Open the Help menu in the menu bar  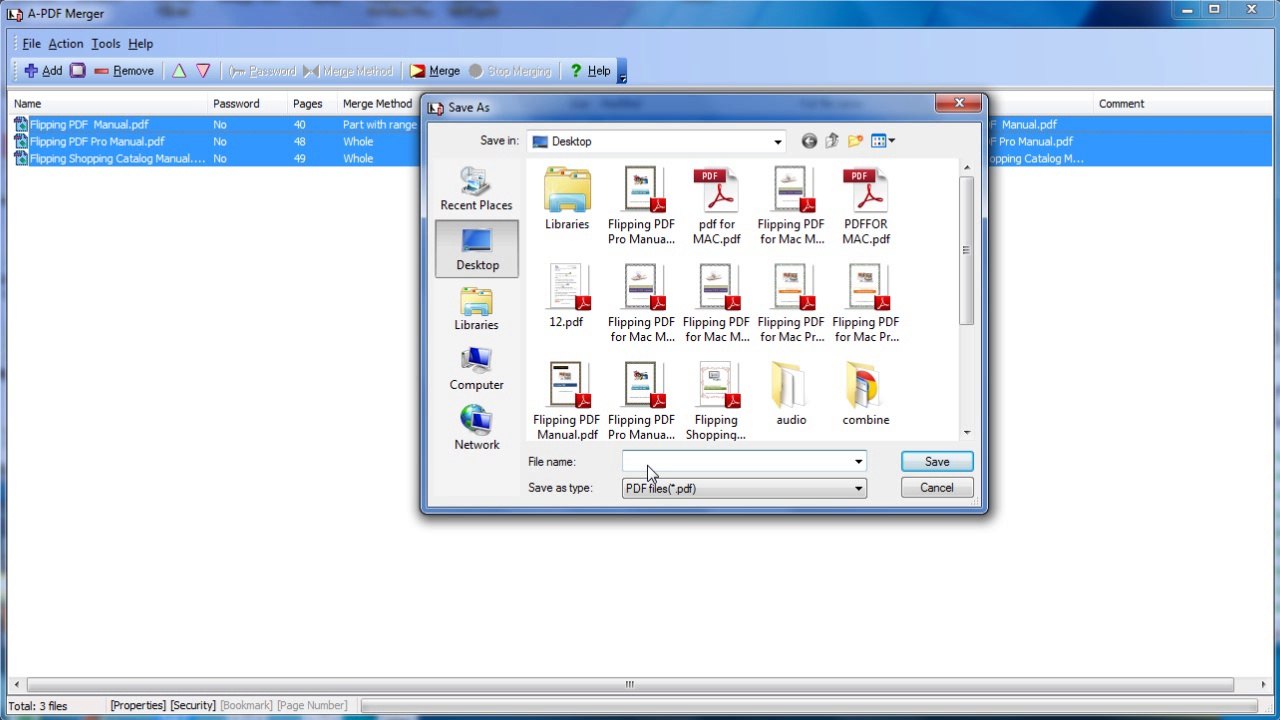tap(141, 44)
